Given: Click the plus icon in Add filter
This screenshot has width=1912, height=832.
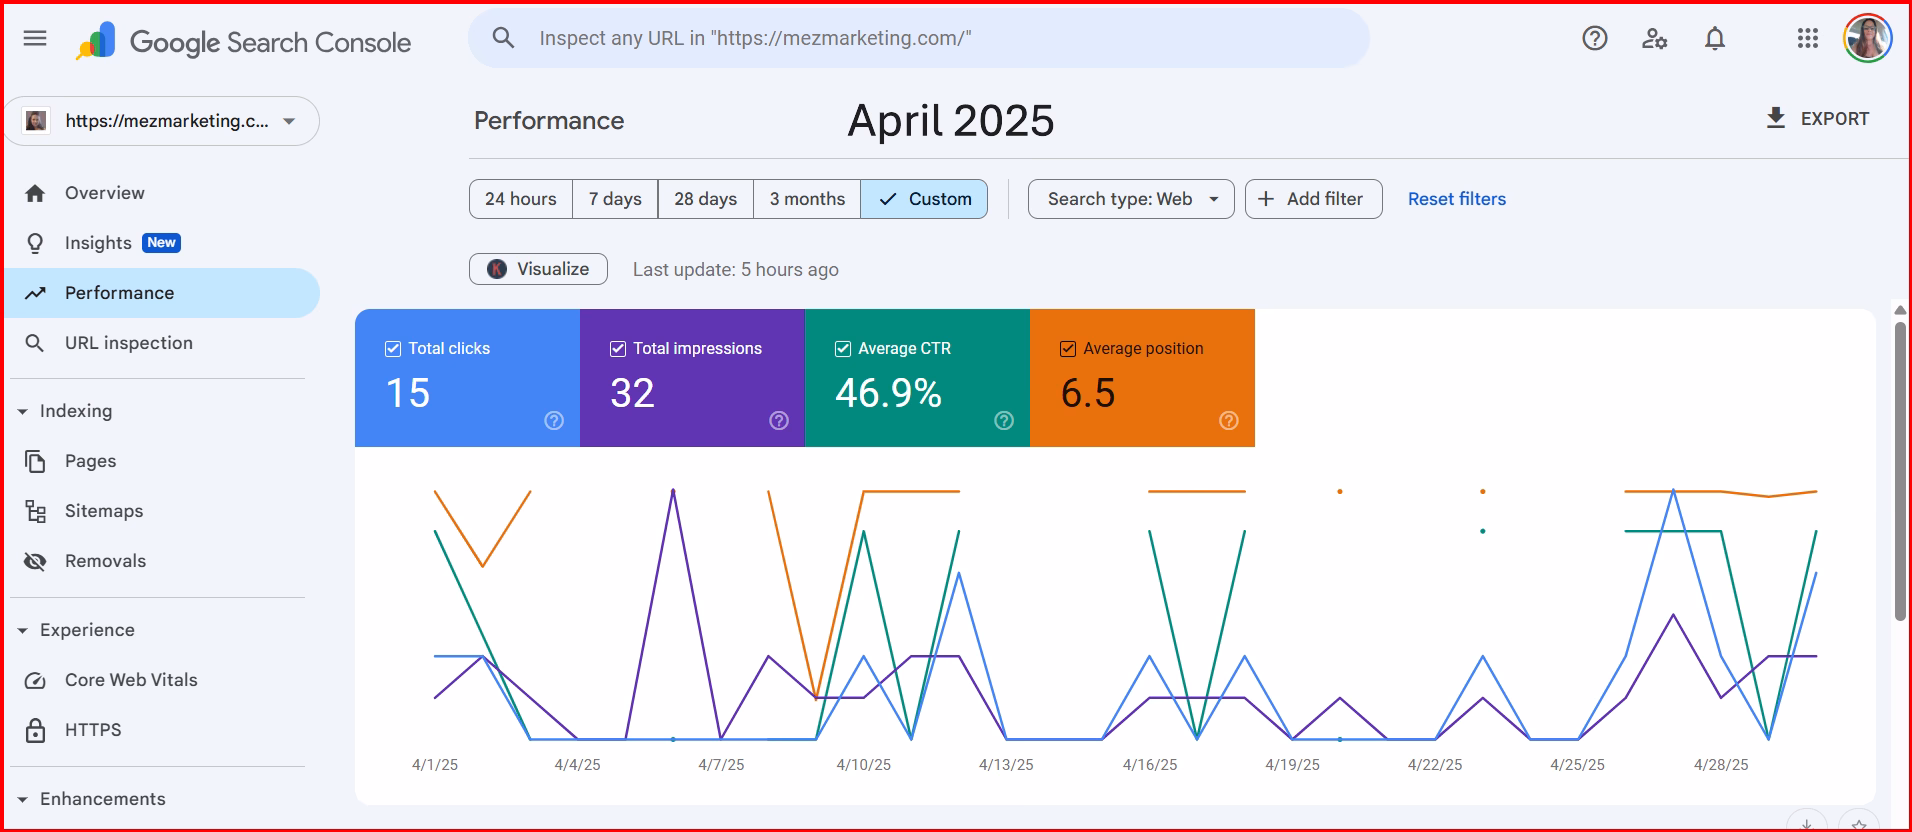Looking at the screenshot, I should click(1266, 199).
